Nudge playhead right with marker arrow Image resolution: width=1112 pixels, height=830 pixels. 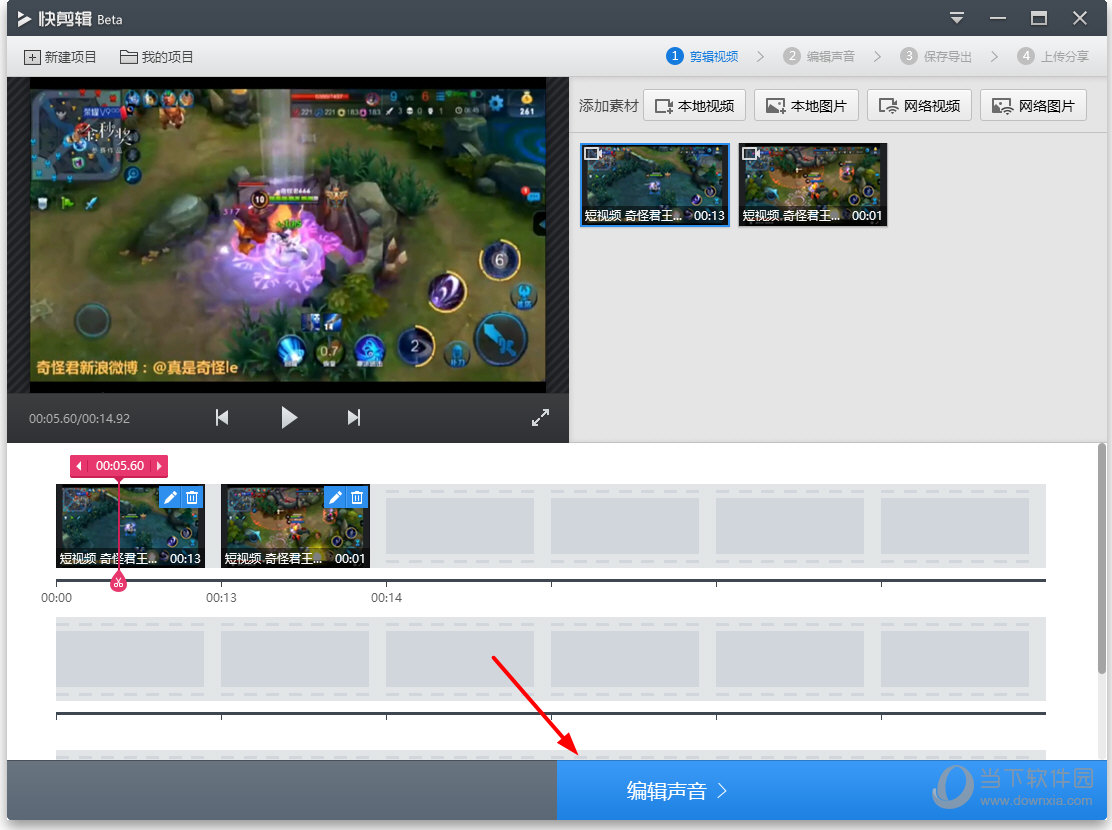coord(159,466)
